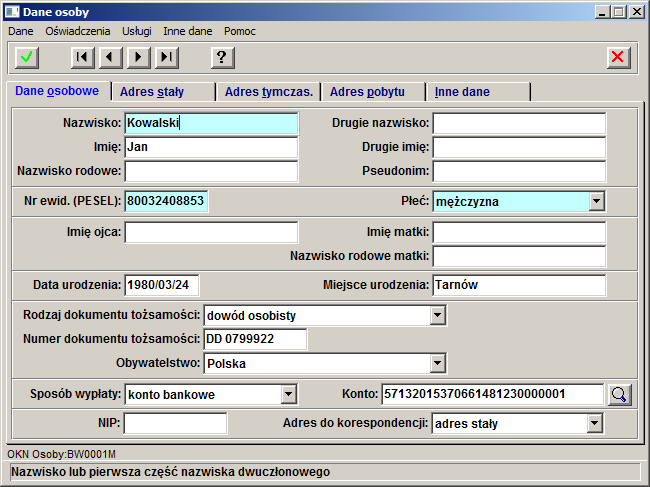Jump to the first record
The width and height of the screenshot is (650, 487).
(82, 57)
